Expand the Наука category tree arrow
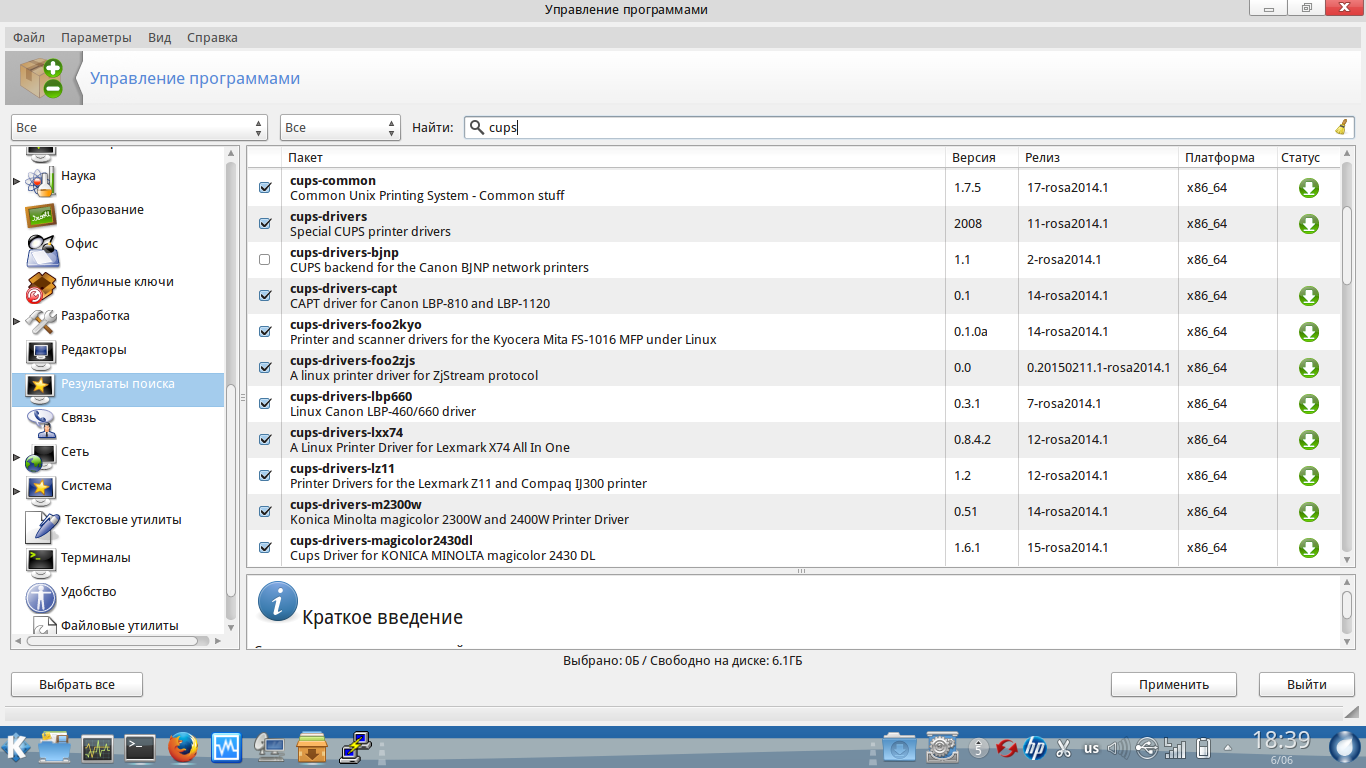This screenshot has height=768, width=1366. tap(16, 181)
